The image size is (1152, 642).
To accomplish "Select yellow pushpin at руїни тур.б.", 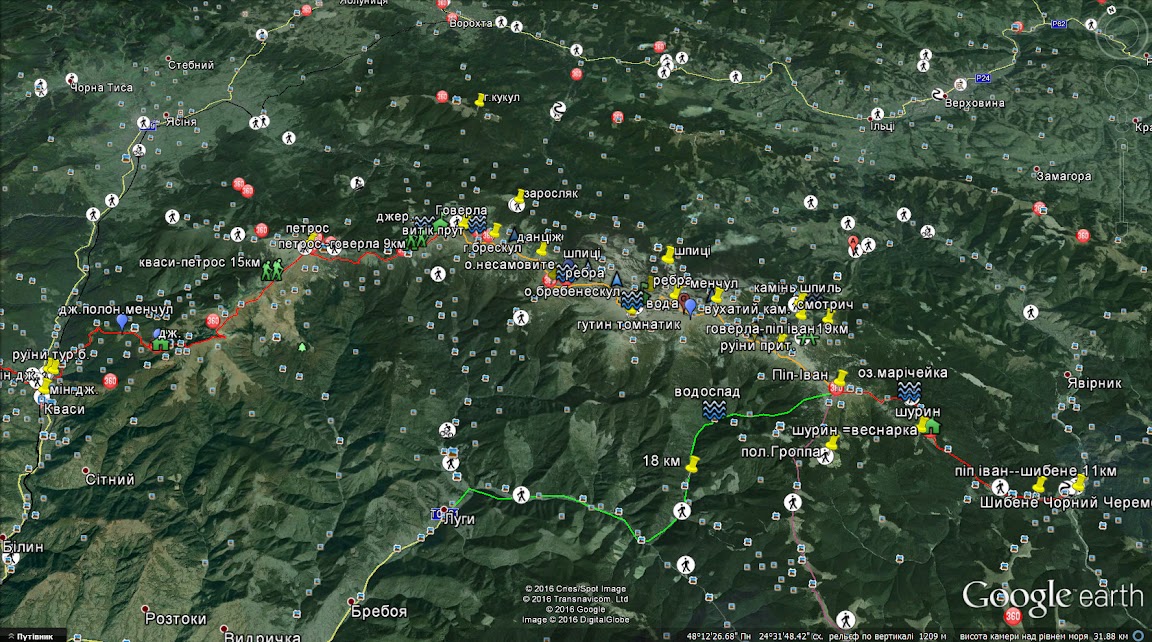I will [x=51, y=367].
